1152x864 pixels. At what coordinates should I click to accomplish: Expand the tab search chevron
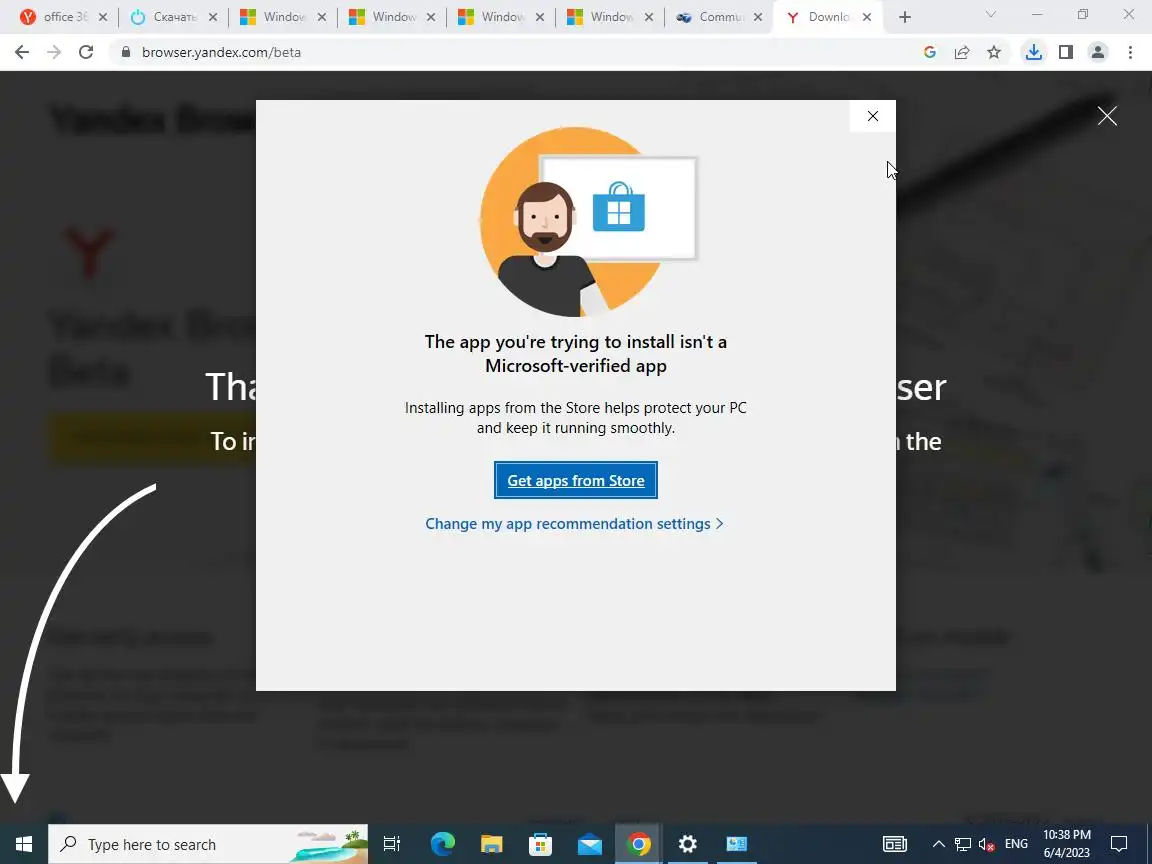[x=990, y=15]
